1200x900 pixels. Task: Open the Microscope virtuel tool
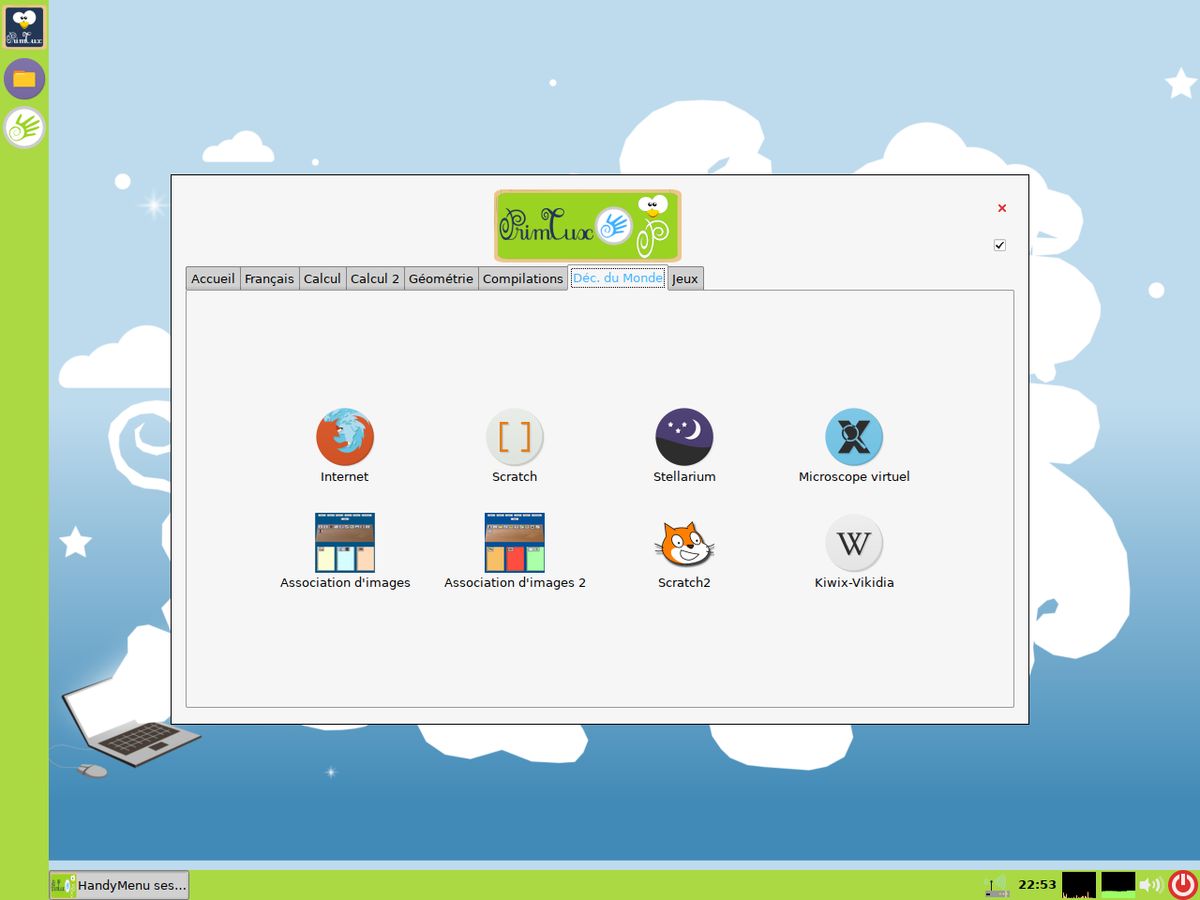854,435
